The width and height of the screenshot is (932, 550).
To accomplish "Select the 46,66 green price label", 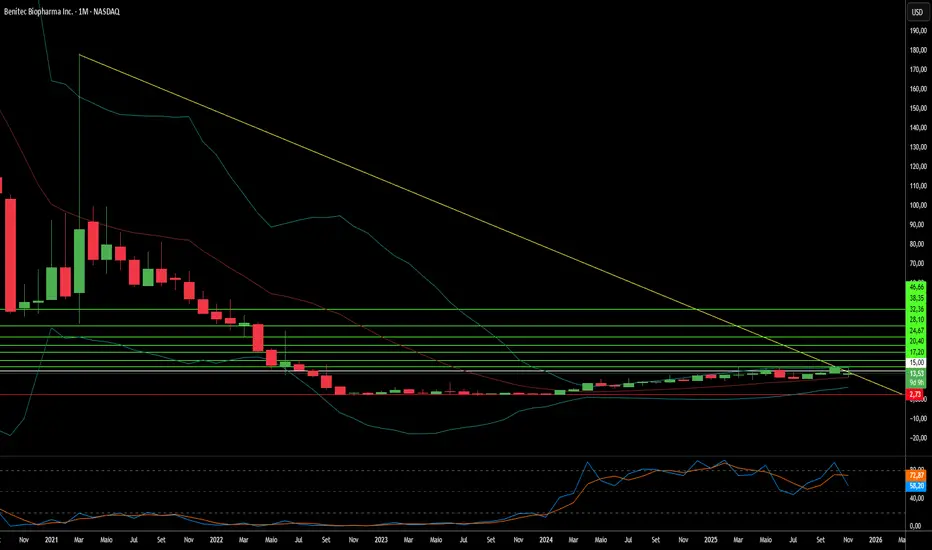I will pos(915,286).
